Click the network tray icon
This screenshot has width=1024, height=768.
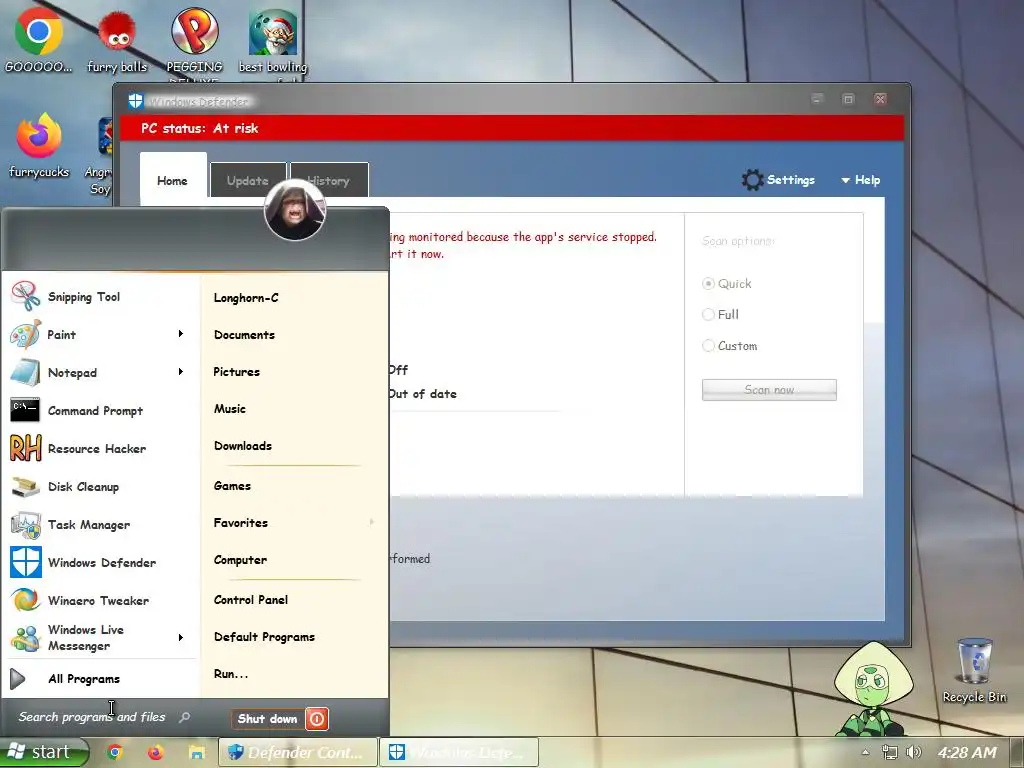pos(889,752)
